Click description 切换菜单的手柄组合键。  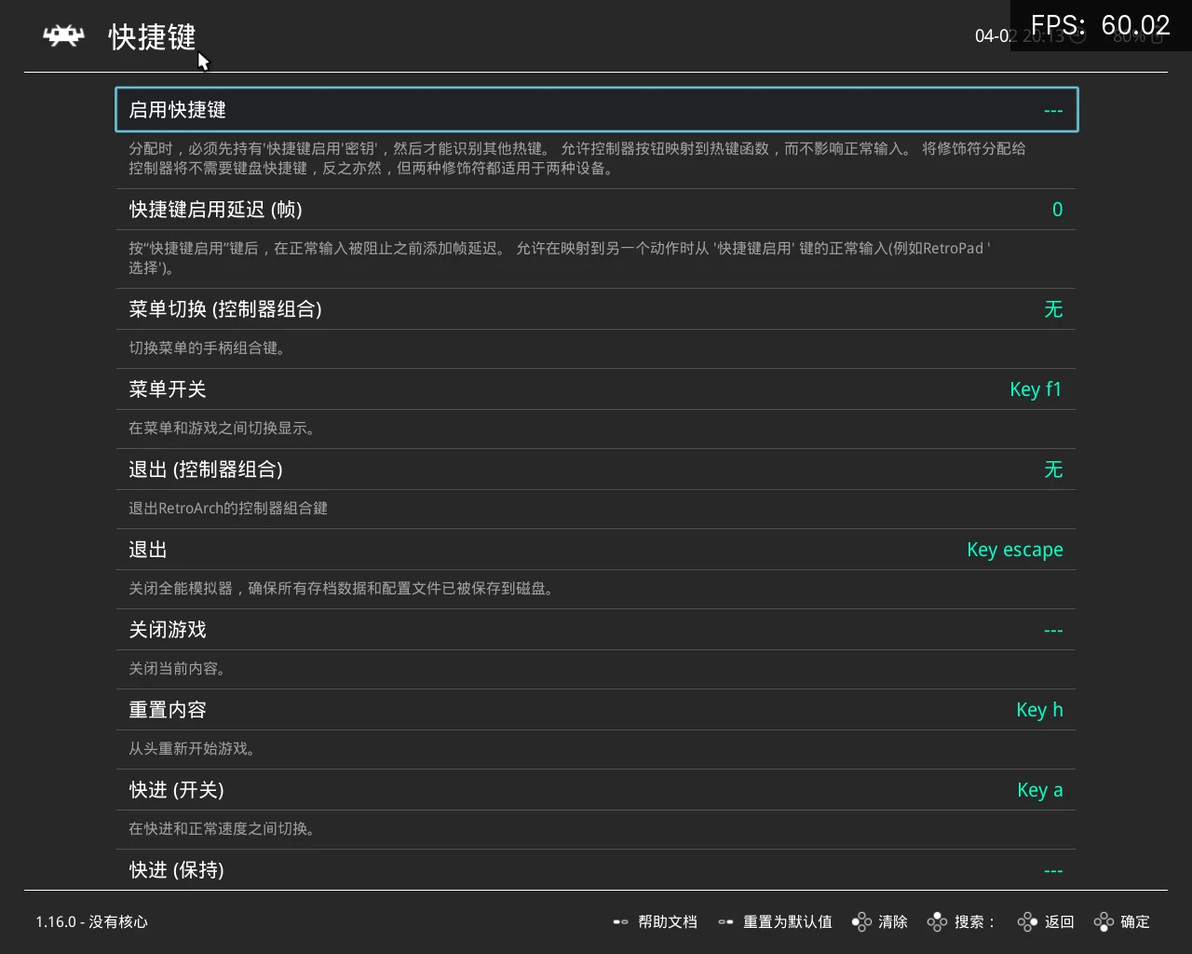[207, 348]
